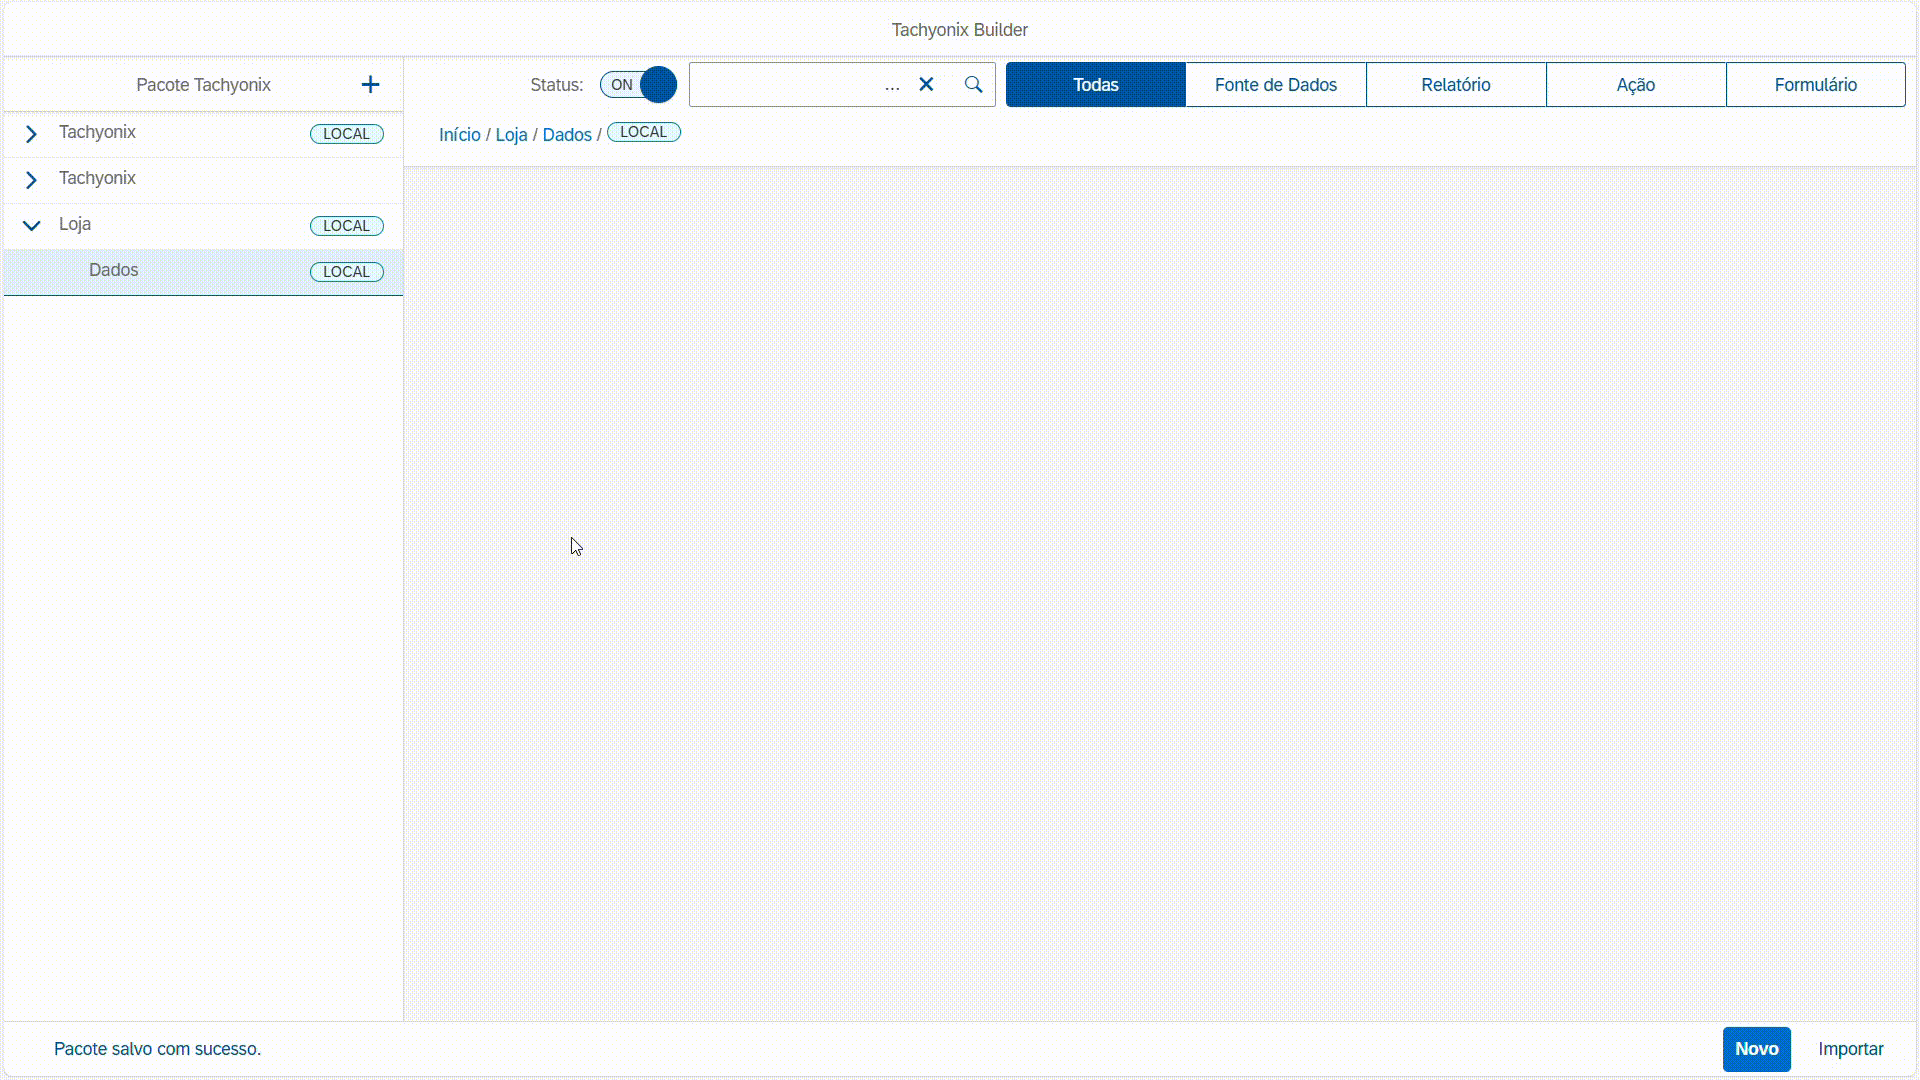Switch to the Relatório tab

pyautogui.click(x=1455, y=85)
